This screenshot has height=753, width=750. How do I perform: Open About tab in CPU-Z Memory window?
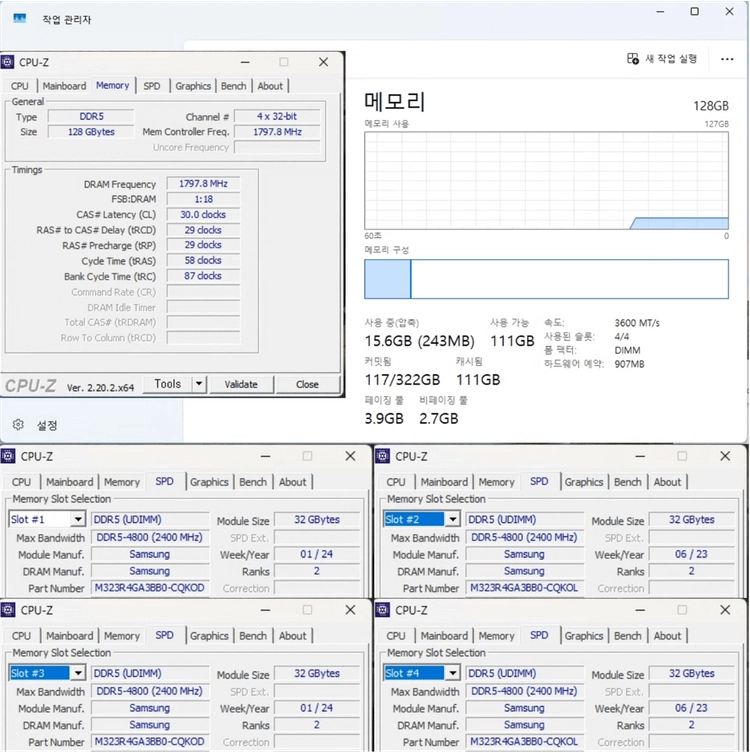point(270,86)
